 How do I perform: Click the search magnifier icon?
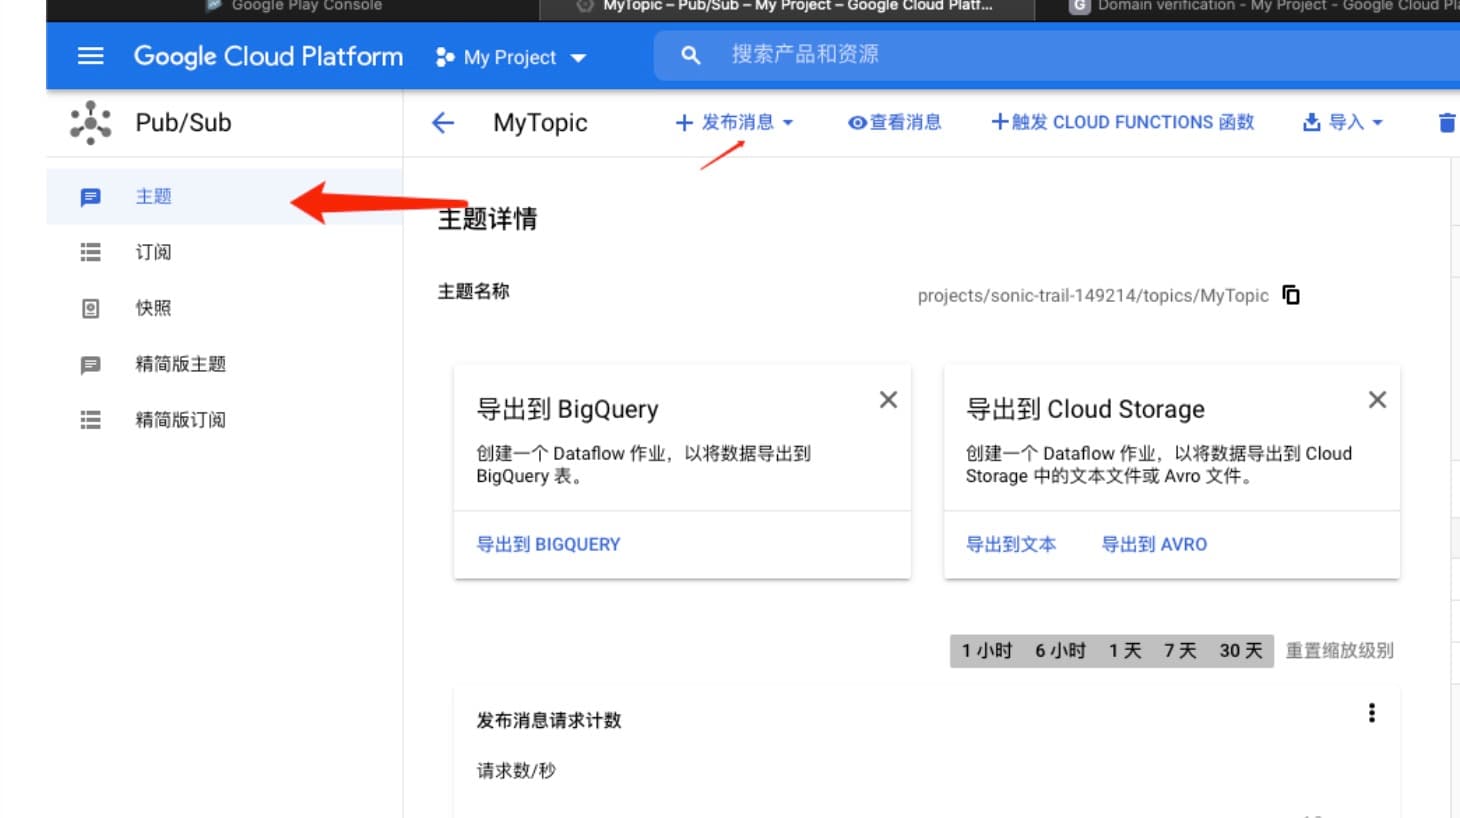[690, 55]
